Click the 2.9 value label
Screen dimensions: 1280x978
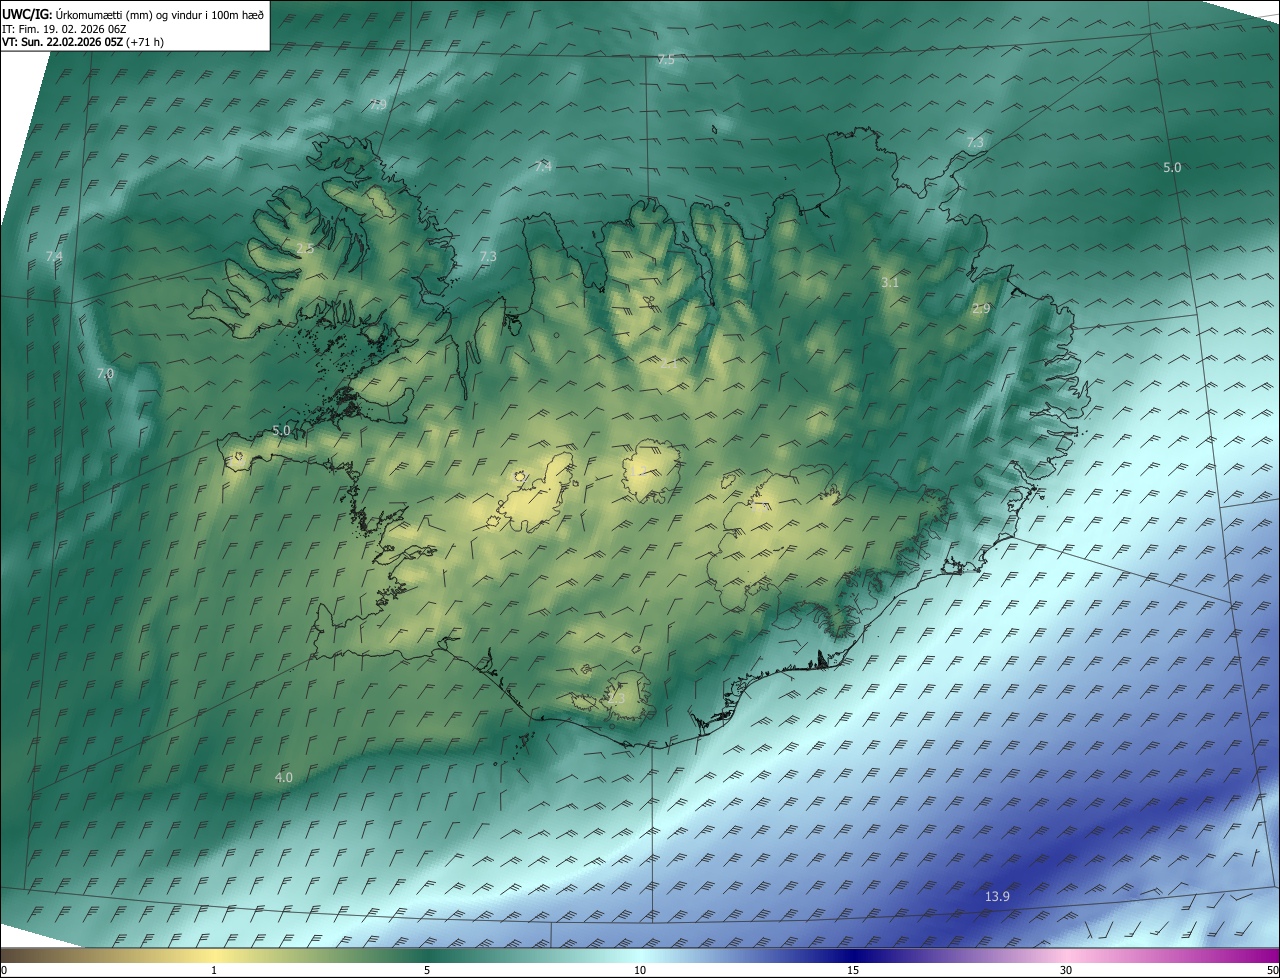981,309
